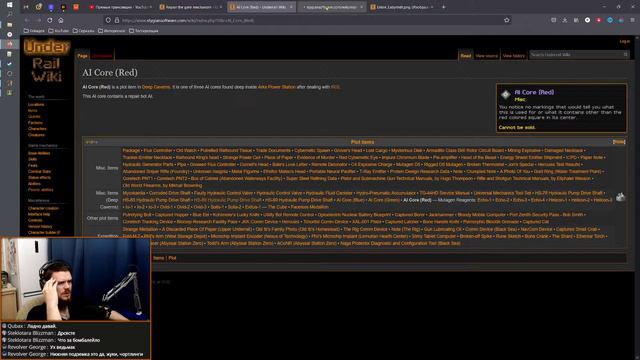Open the AI Core (Green) navbox link

(x=384, y=200)
